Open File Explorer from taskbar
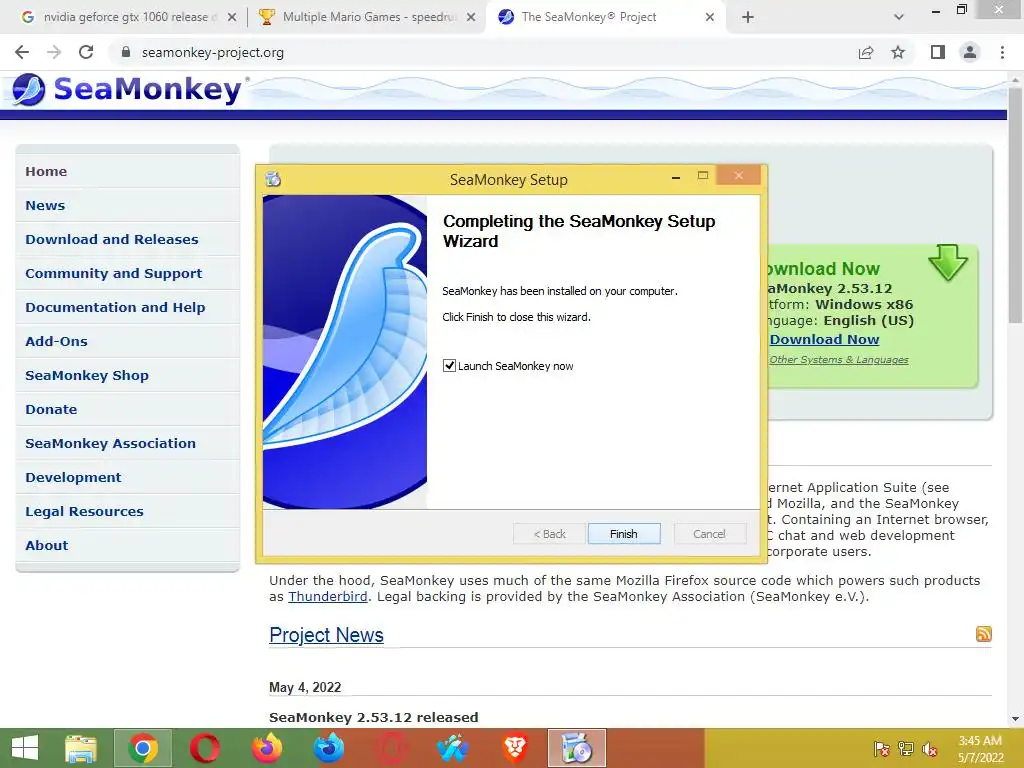The image size is (1024, 768). [81, 748]
